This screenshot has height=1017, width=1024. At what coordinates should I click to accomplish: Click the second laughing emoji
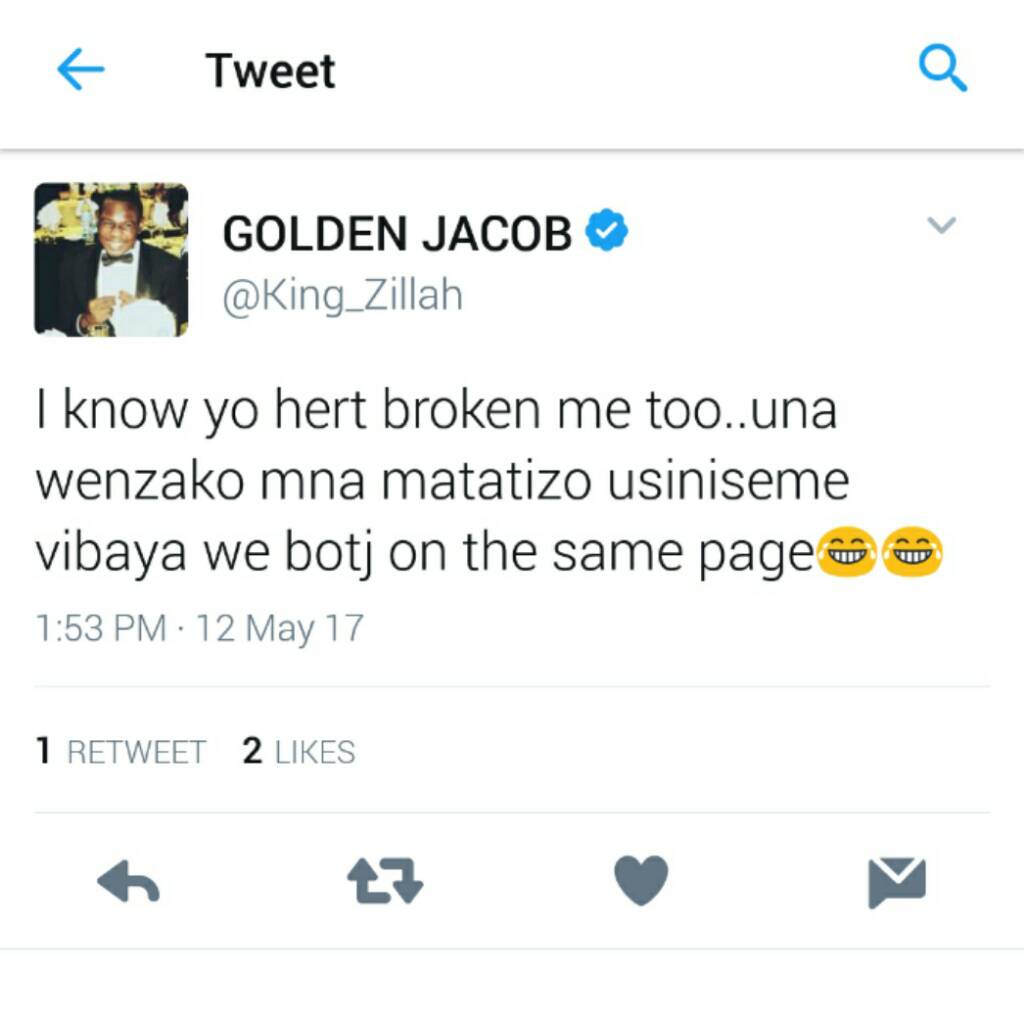tap(912, 551)
